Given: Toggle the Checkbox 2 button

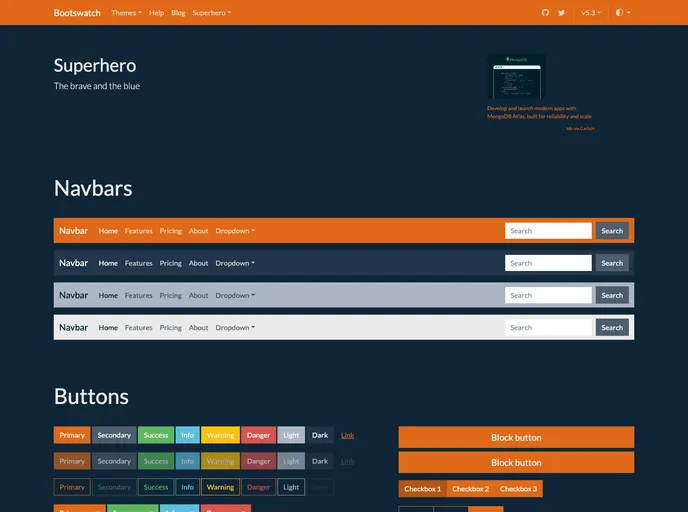Looking at the screenshot, I should coord(470,489).
